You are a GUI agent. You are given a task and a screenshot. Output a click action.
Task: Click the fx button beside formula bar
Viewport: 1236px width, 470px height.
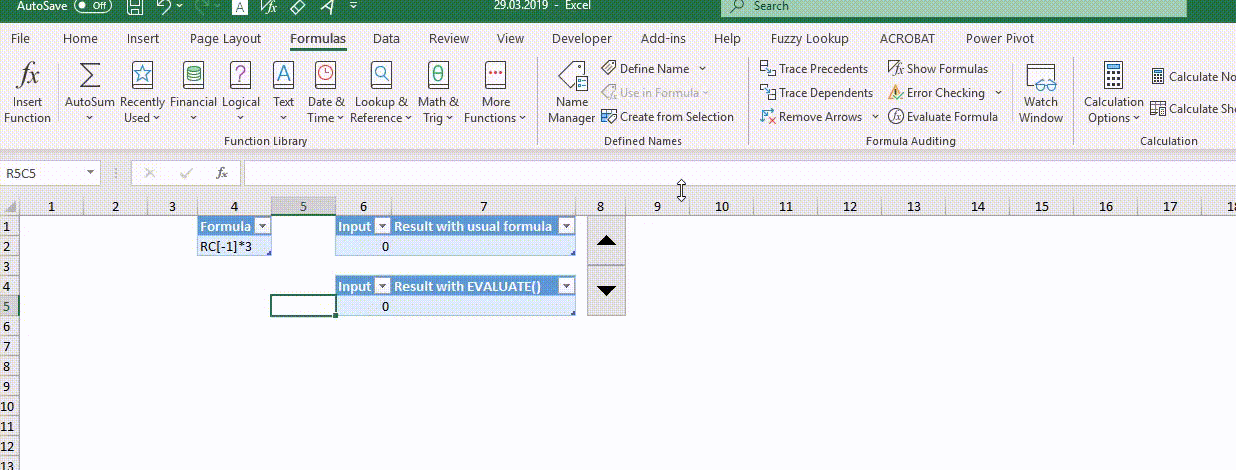pyautogui.click(x=222, y=173)
